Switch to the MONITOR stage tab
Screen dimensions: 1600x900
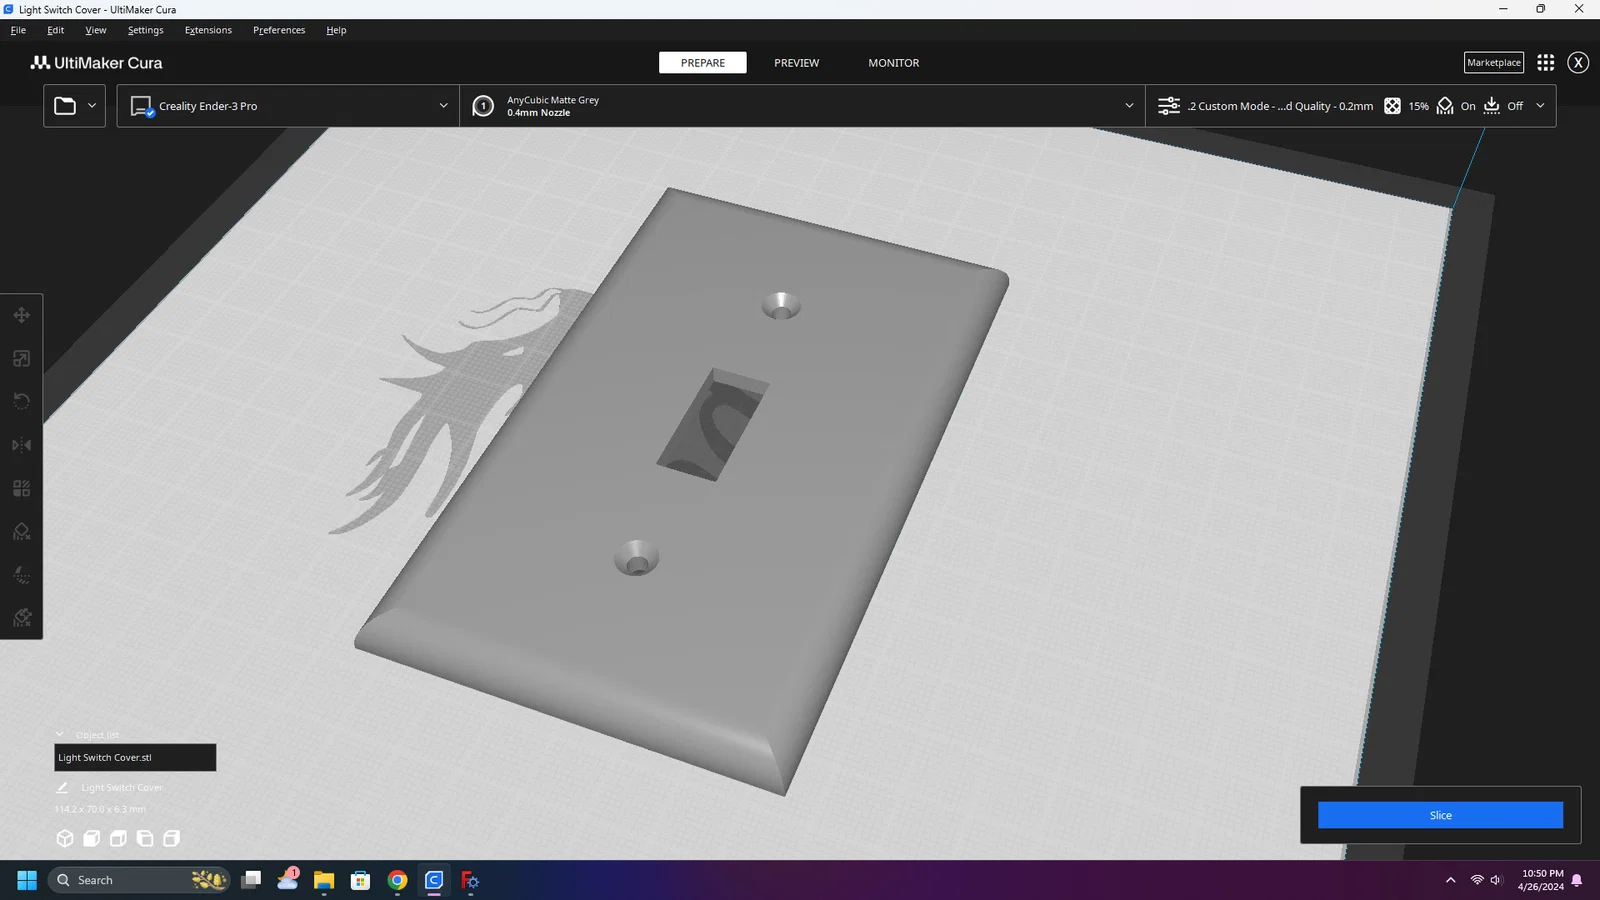[x=893, y=62]
